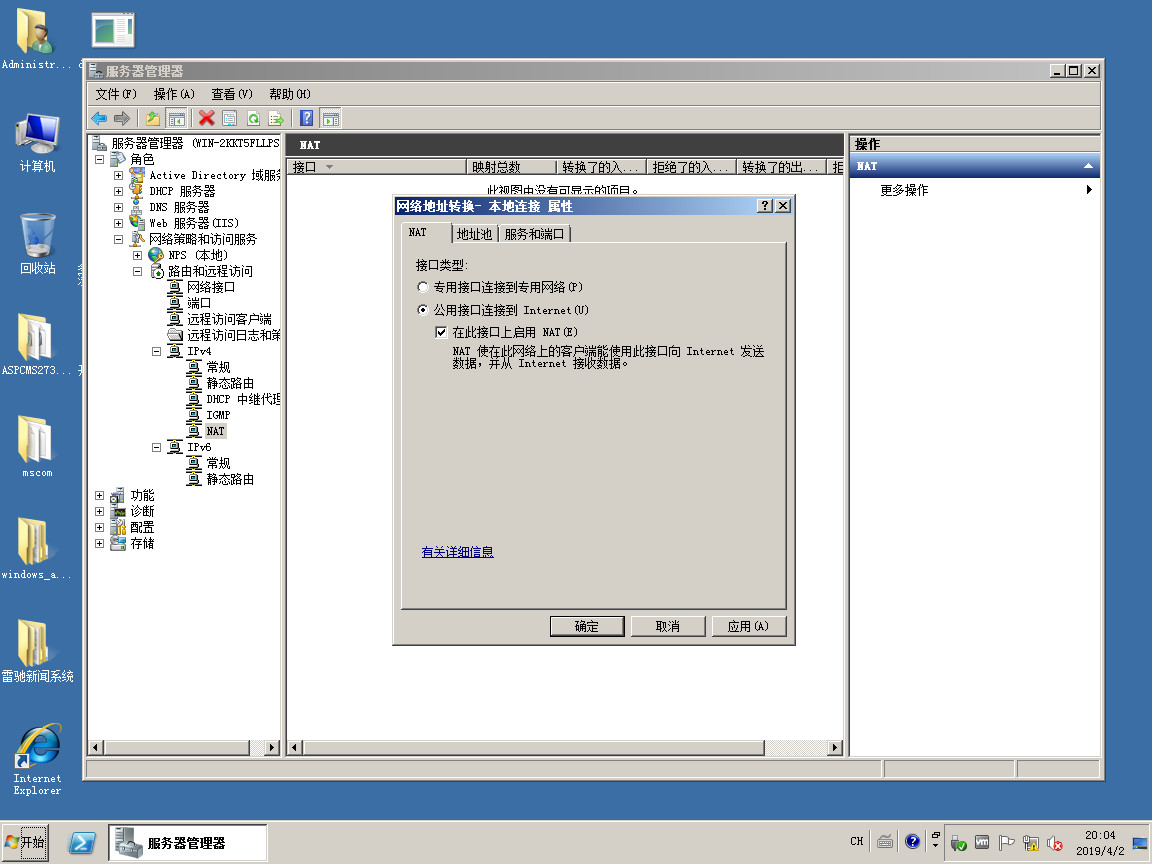Click the export list toolbar icon

[x=276, y=118]
